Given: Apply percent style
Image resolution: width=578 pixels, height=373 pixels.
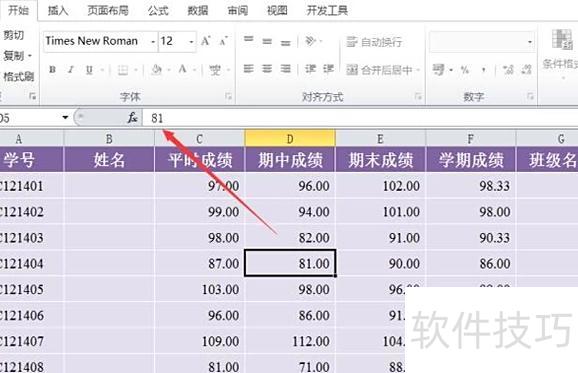Looking at the screenshot, I should coord(465,69).
